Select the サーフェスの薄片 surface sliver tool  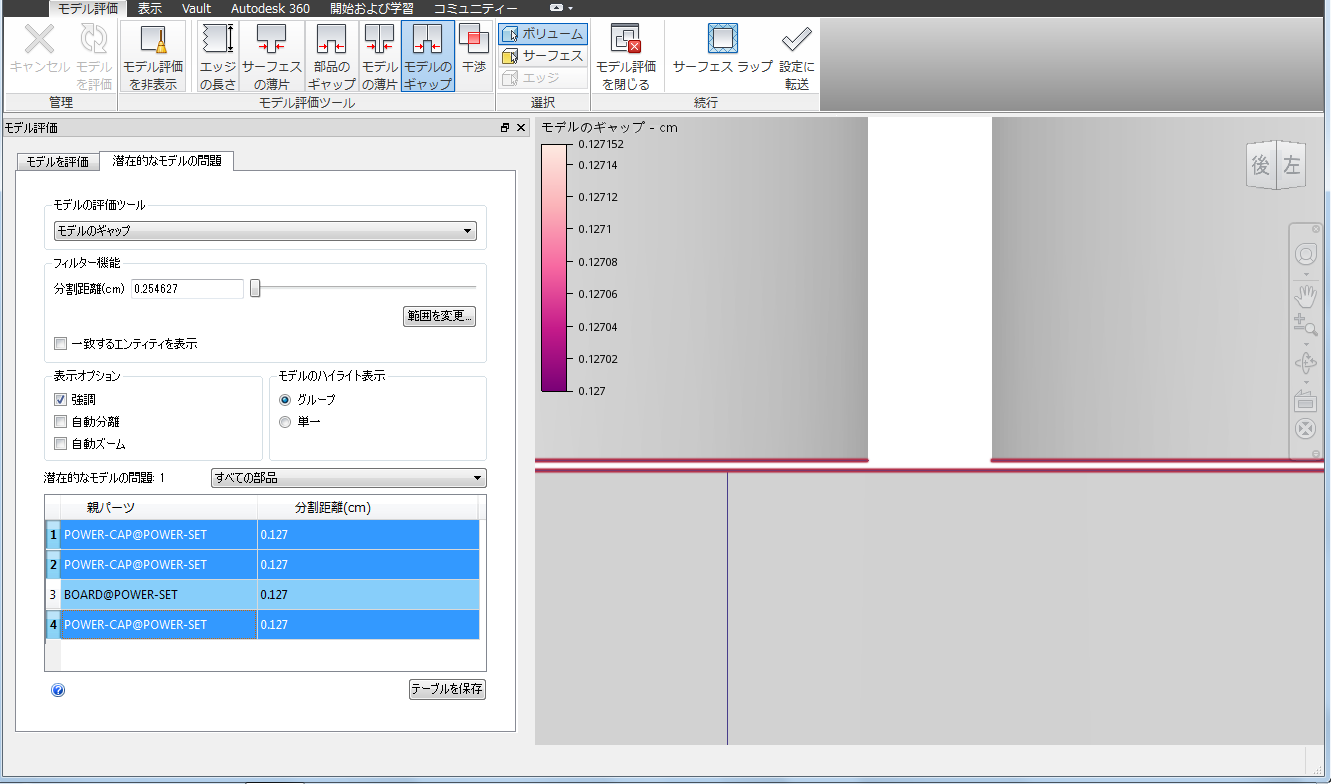(x=271, y=57)
